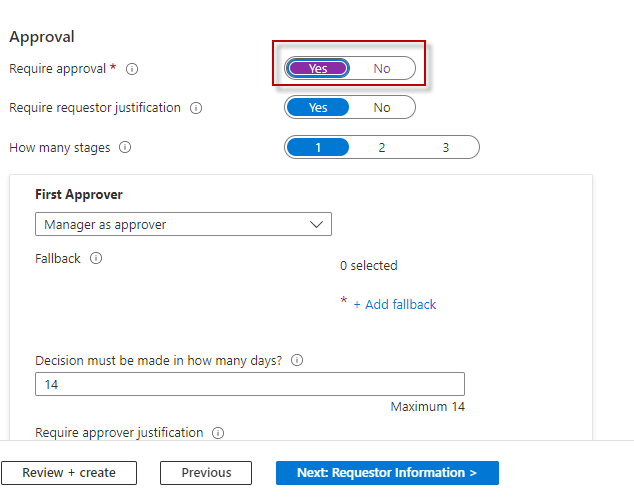Viewport: 634px width, 501px height.
Task: Expand Manager as approver chevron arrow
Action: tap(317, 225)
